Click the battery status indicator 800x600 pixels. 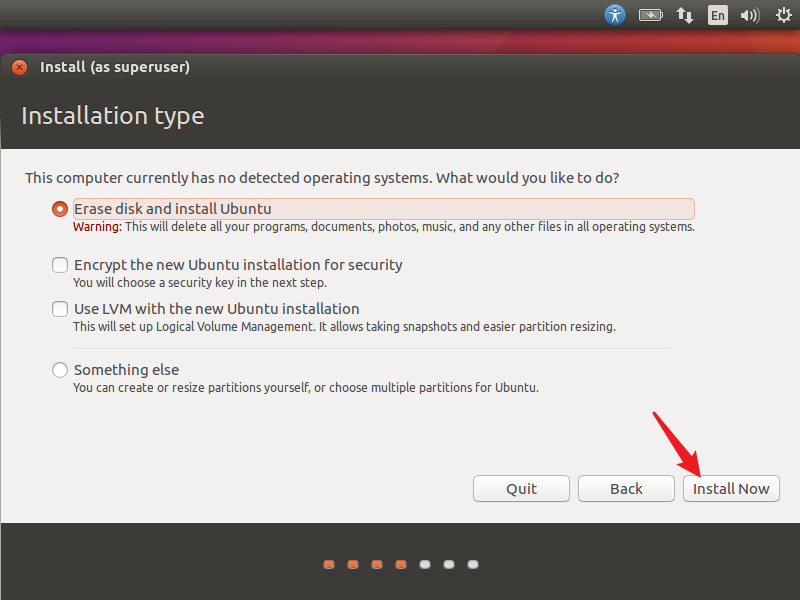pyautogui.click(x=651, y=15)
